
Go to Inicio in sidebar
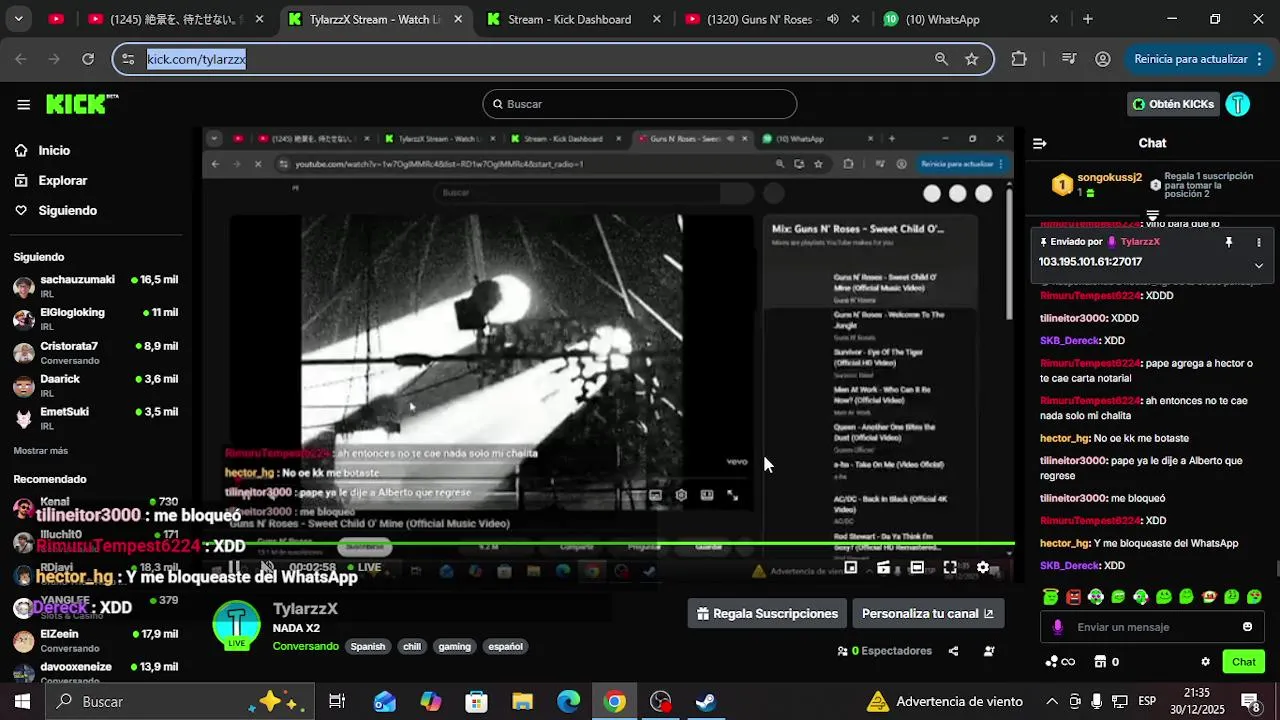point(54,150)
